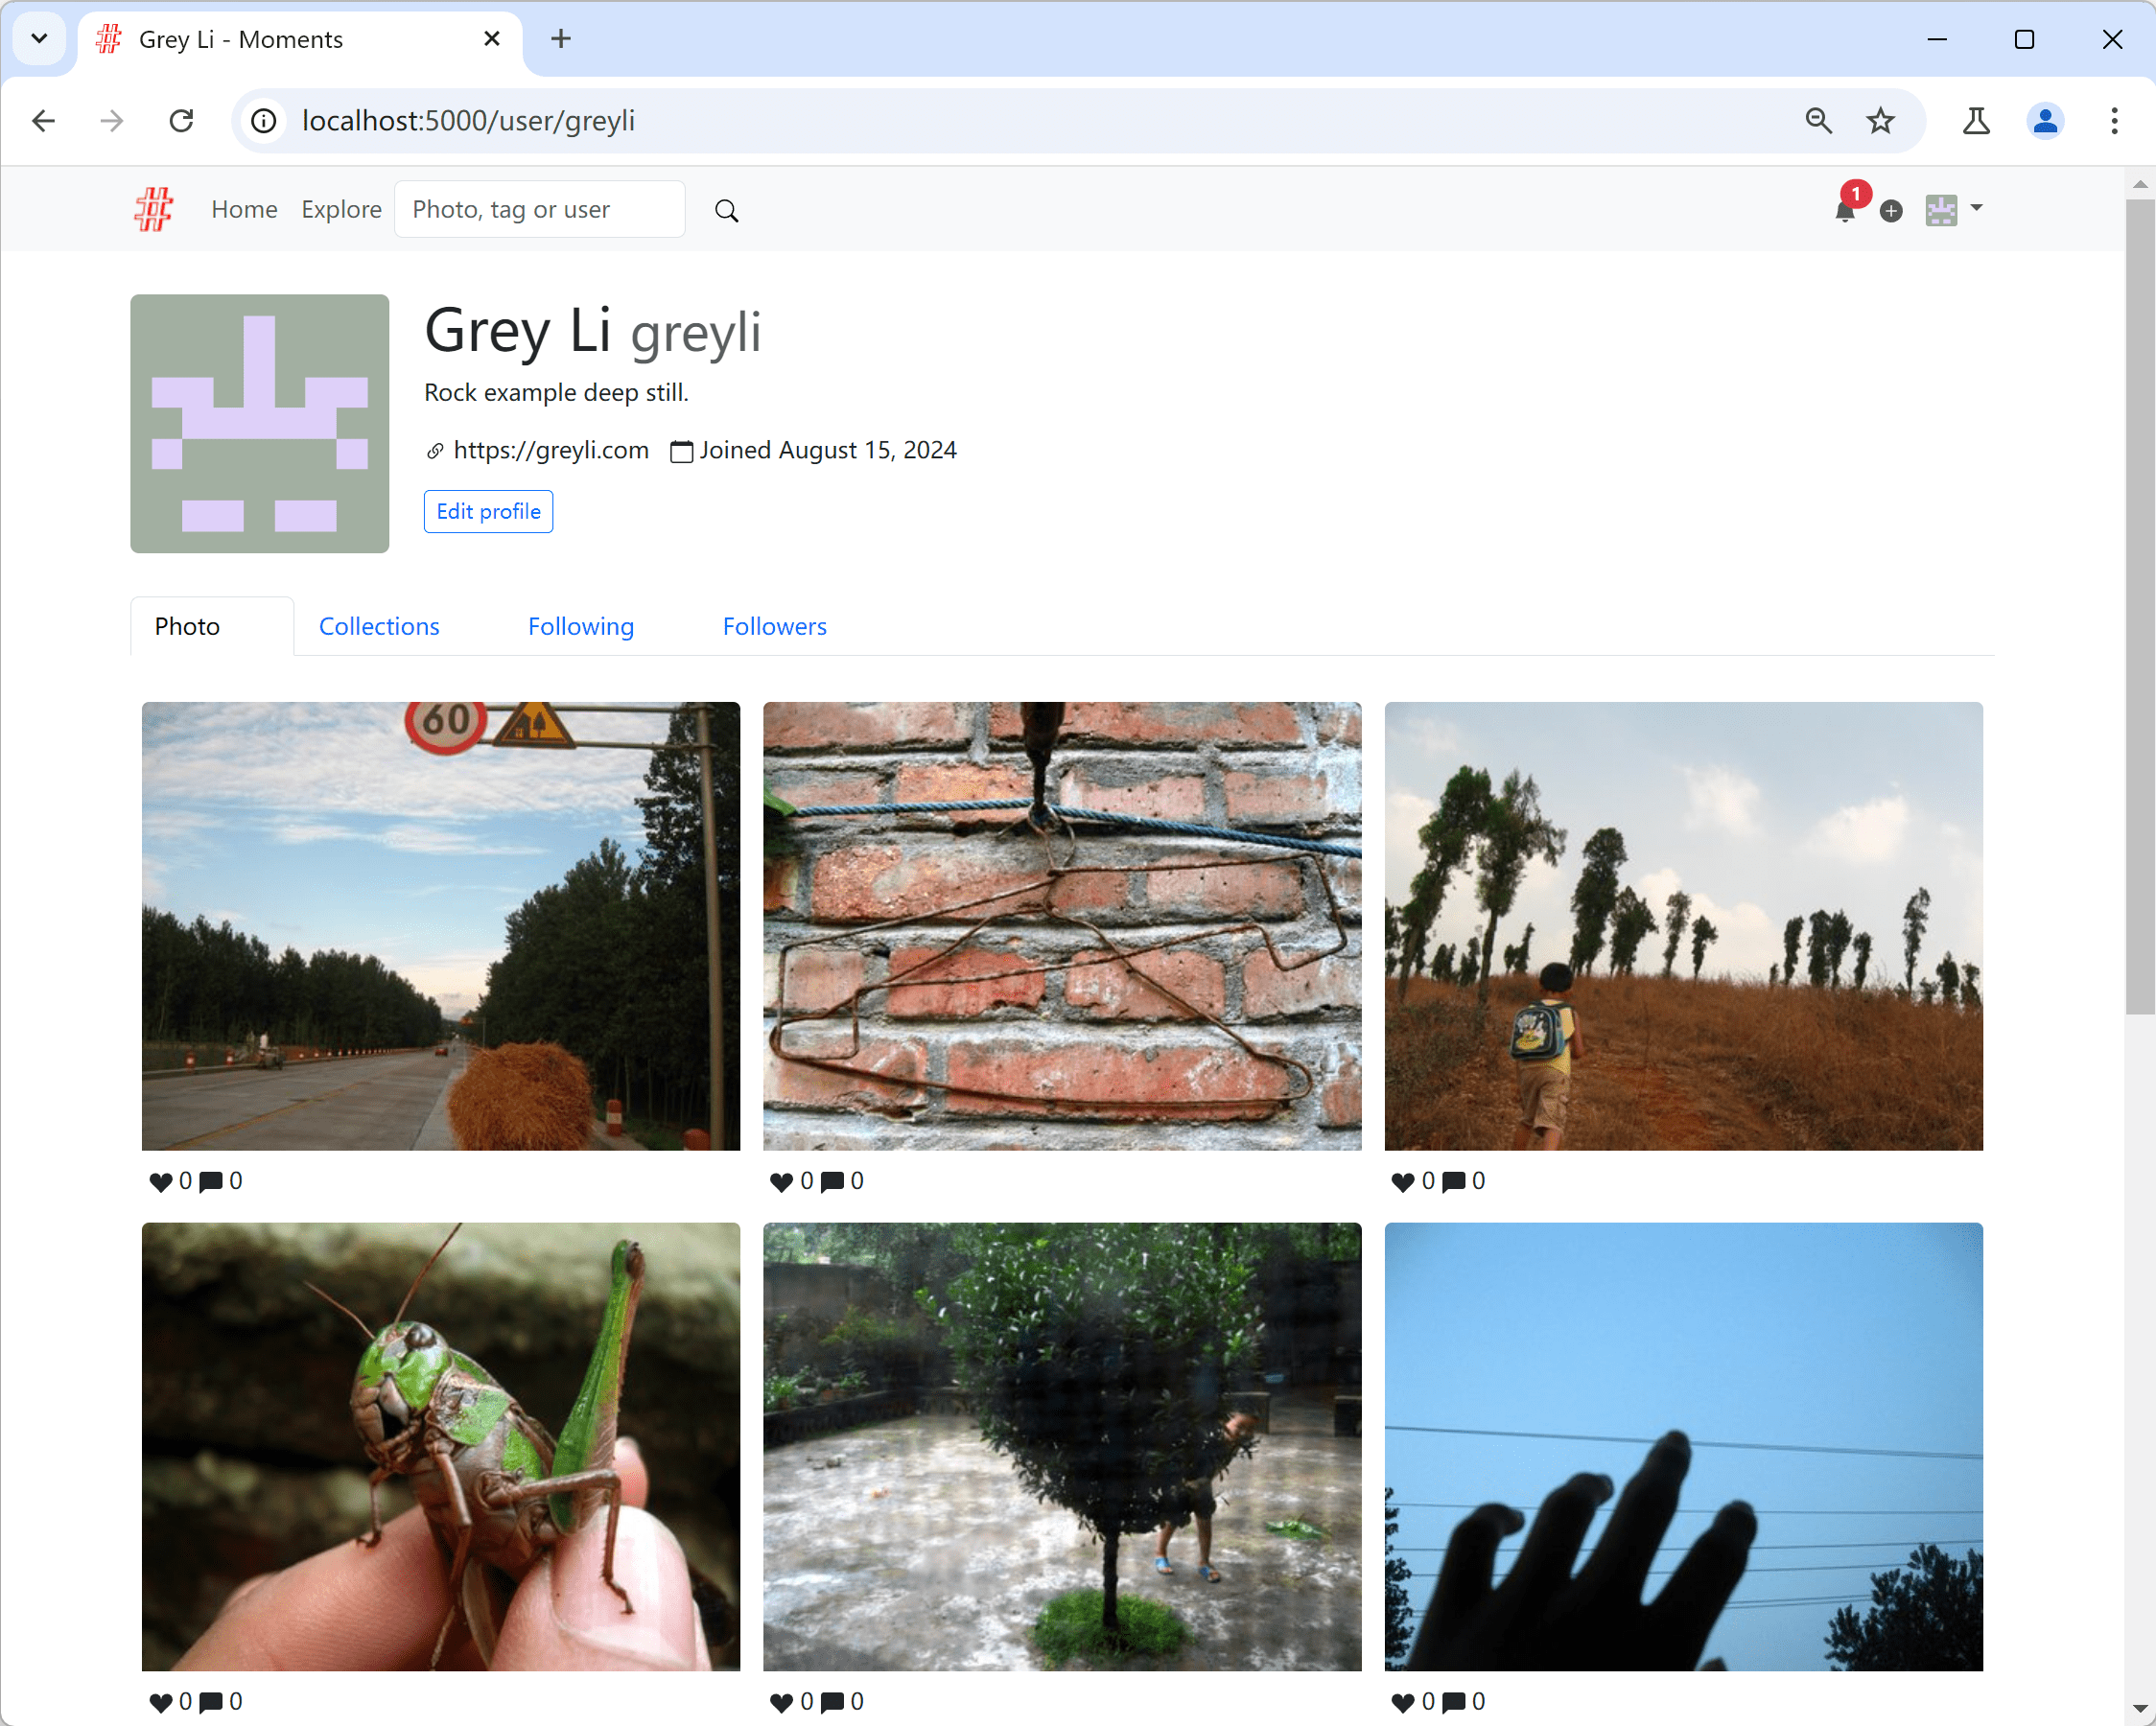Click the page vertical scrollbar thumb
This screenshot has height=1726, width=2156.
[2140, 606]
